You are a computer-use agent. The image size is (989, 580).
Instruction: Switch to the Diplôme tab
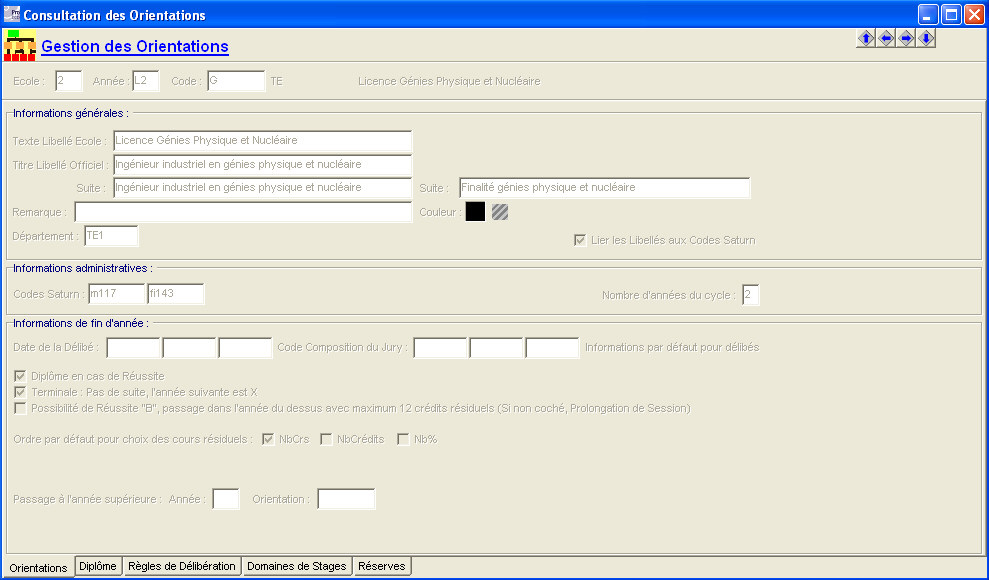[98, 566]
